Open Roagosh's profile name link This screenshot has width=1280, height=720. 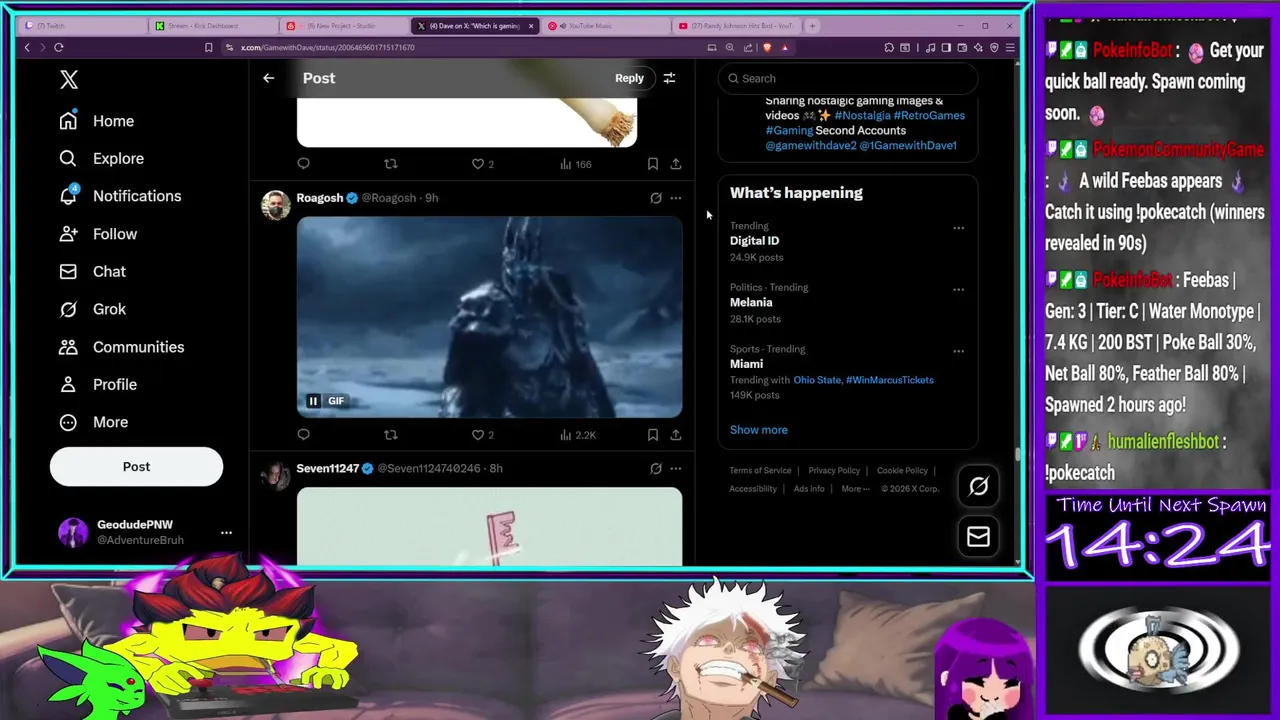[x=319, y=198]
